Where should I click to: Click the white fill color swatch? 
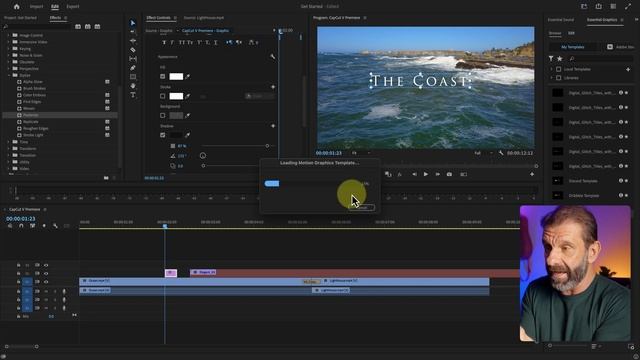point(176,76)
